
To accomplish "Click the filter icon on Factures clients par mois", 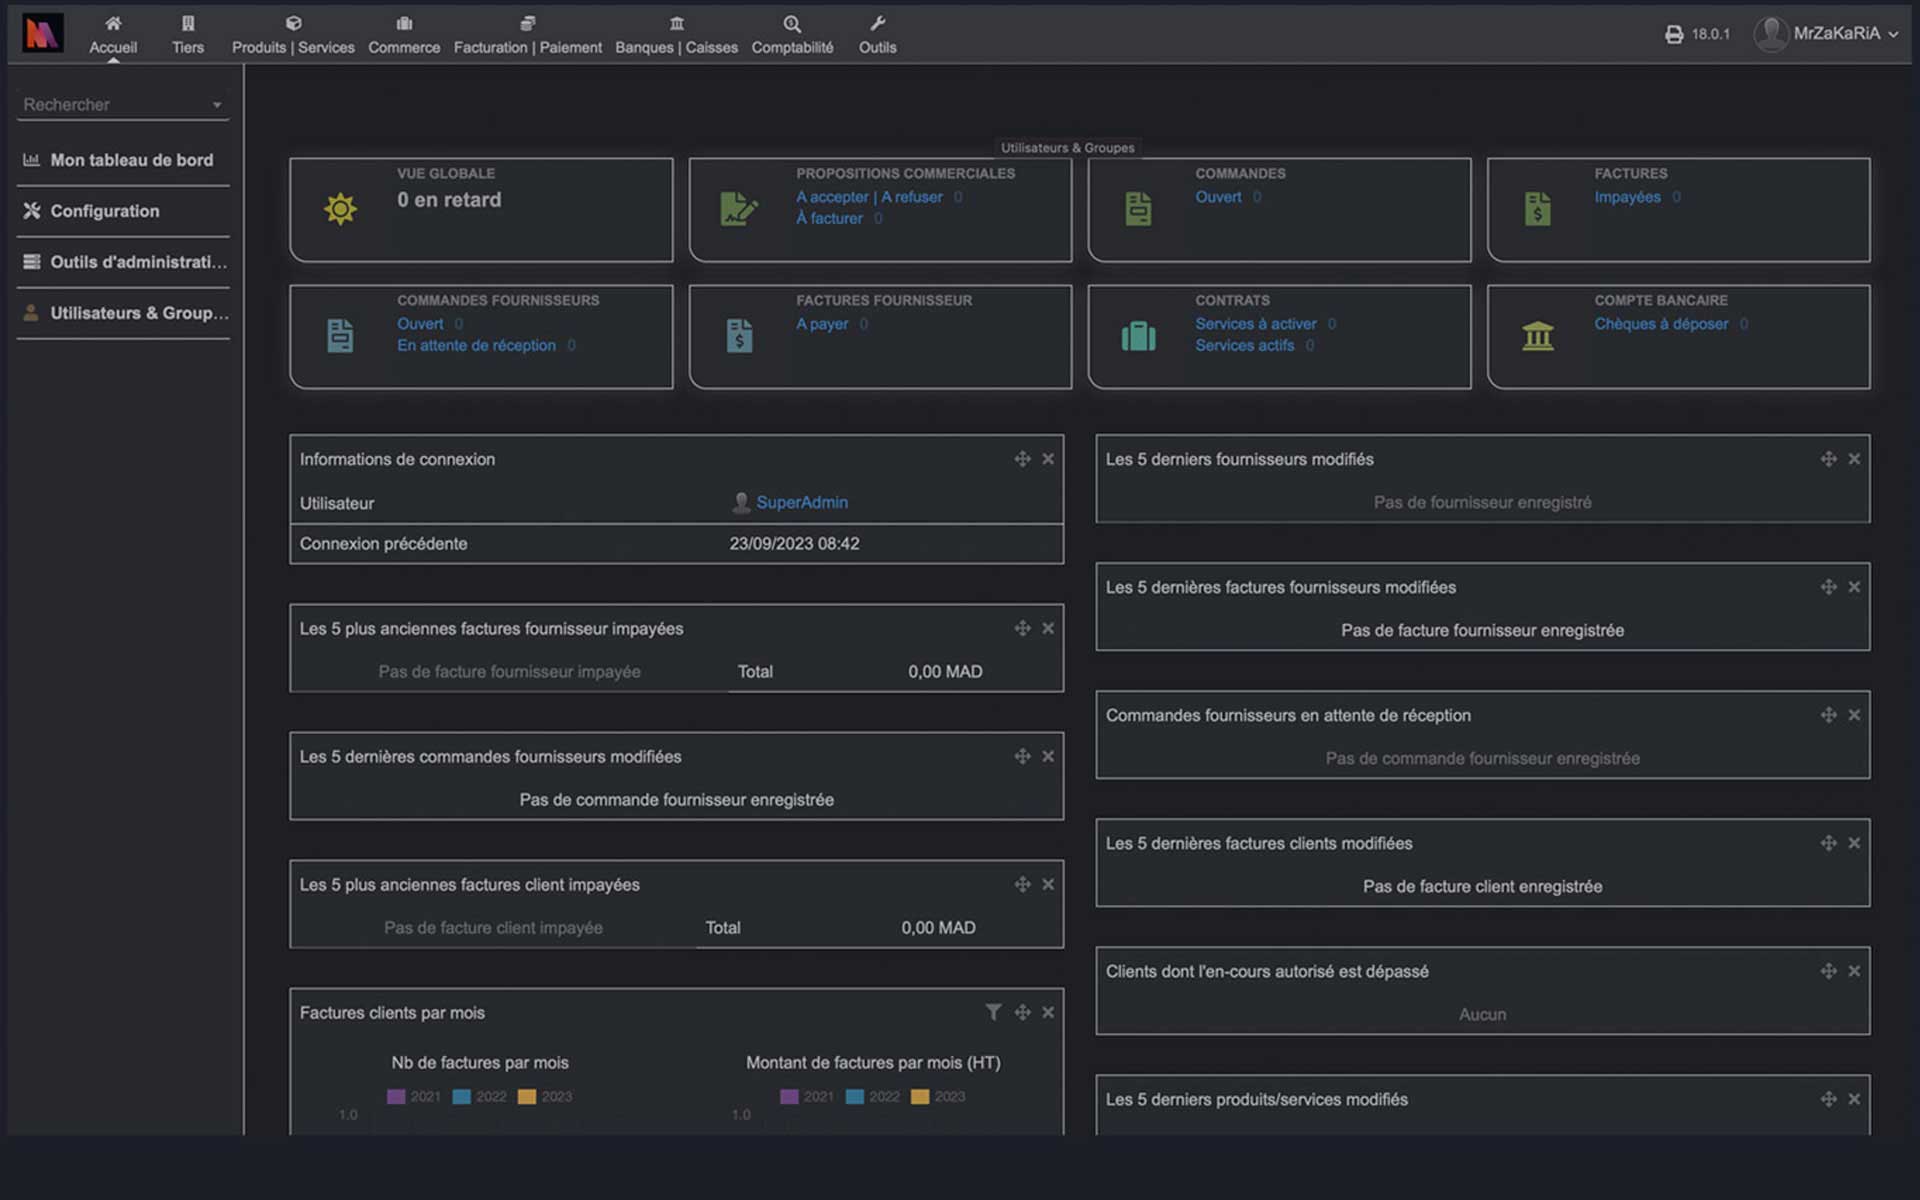I will coord(993,1012).
